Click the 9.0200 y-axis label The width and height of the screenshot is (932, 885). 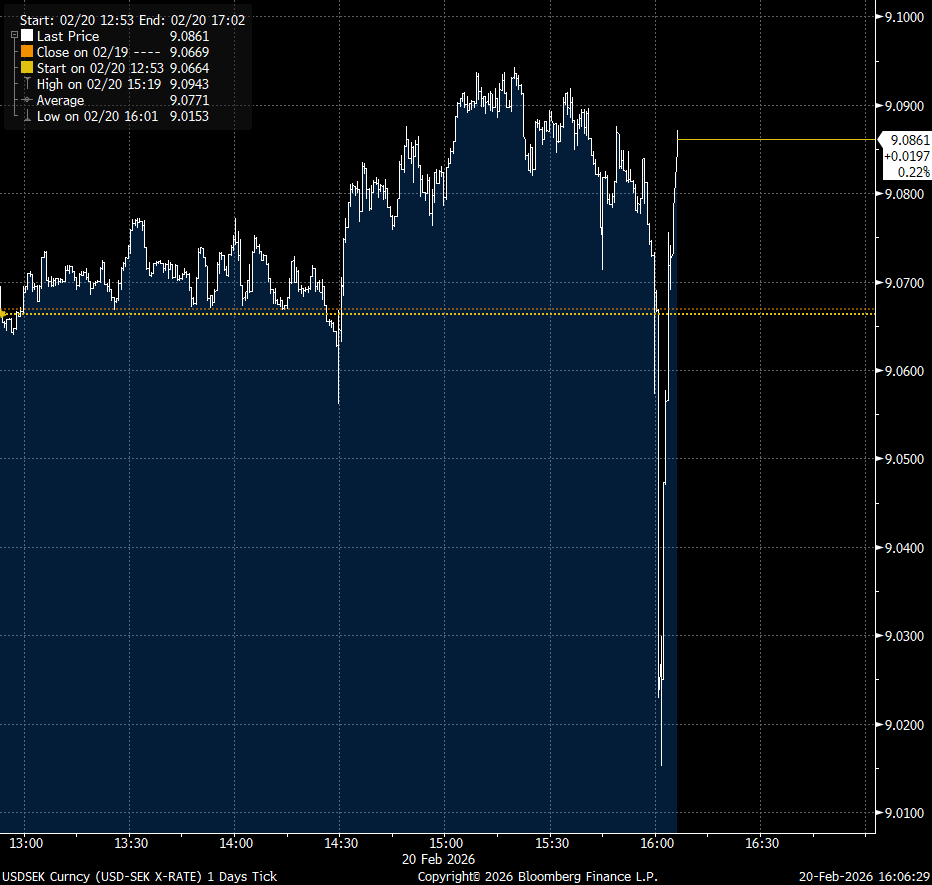tap(904, 725)
